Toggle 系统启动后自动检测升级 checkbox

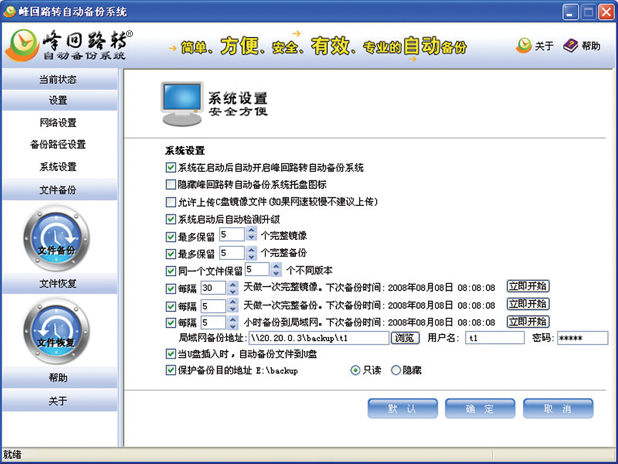171,219
